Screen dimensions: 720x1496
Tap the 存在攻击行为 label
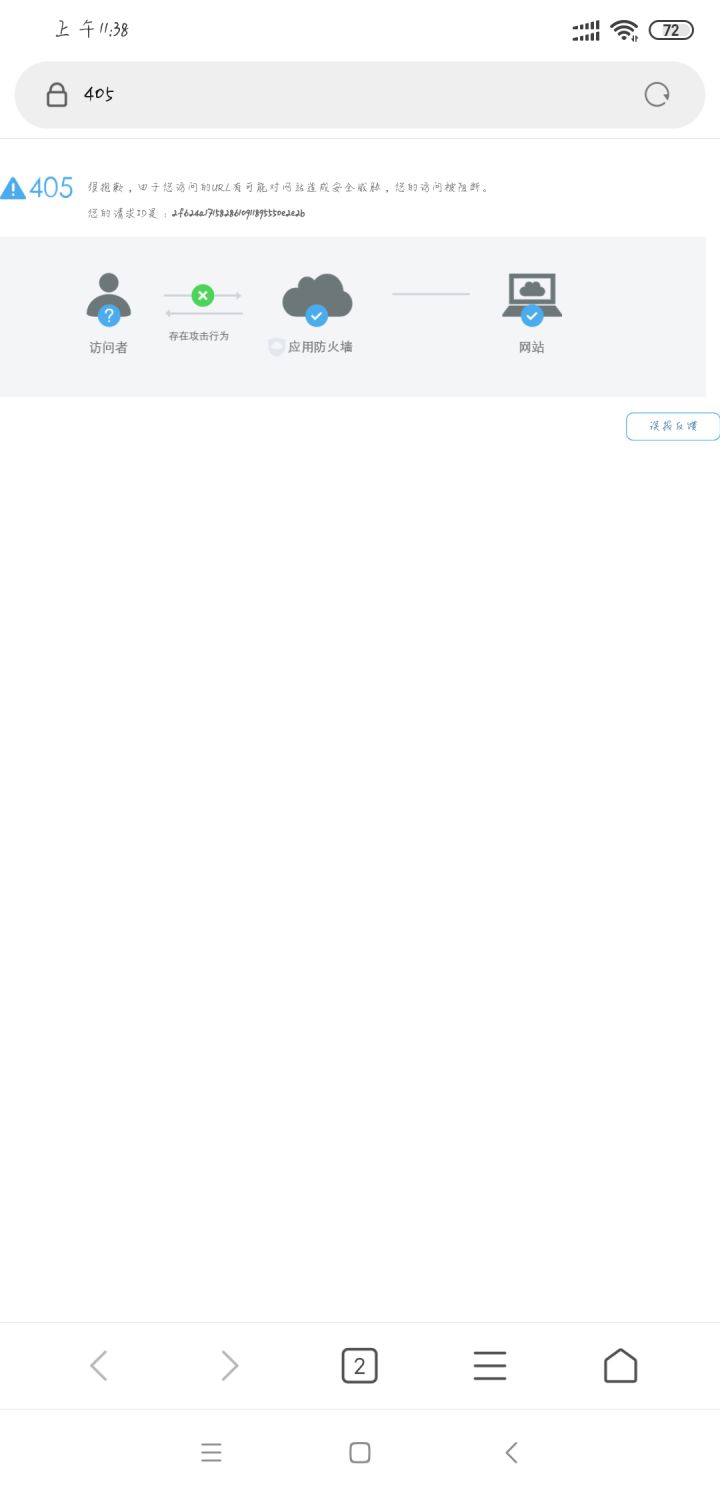199,336
